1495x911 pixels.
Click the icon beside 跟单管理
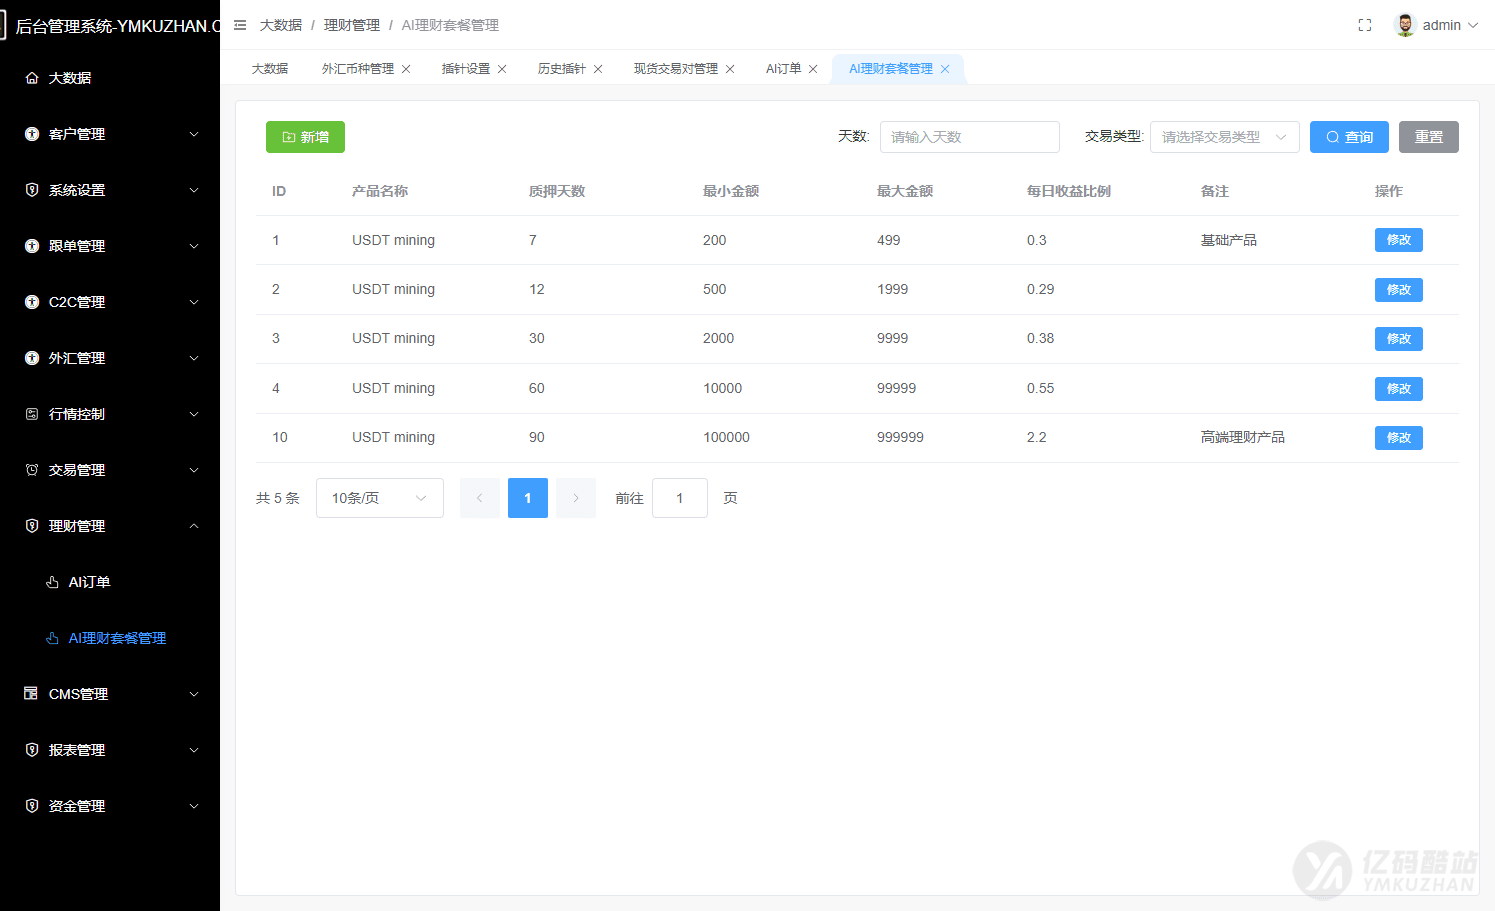pyautogui.click(x=32, y=246)
